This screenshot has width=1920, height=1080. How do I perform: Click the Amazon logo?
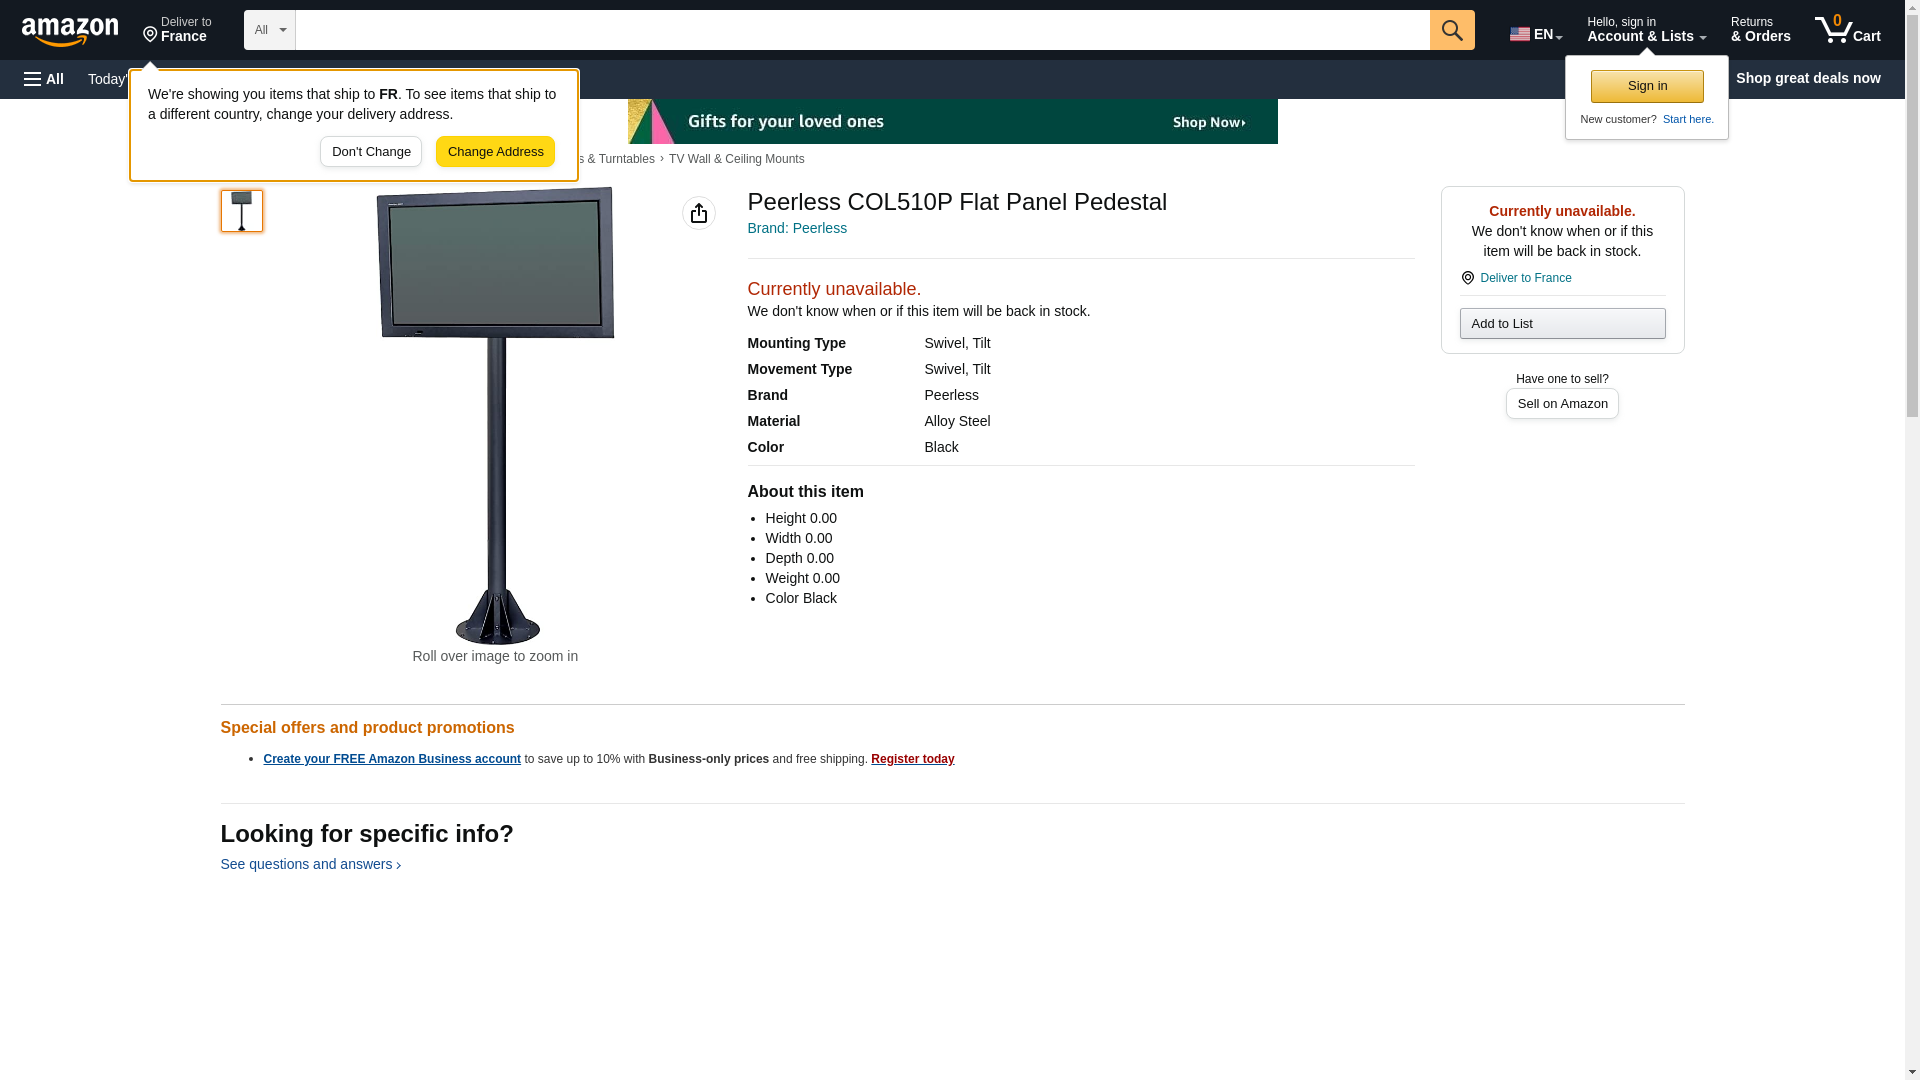[x=70, y=31]
